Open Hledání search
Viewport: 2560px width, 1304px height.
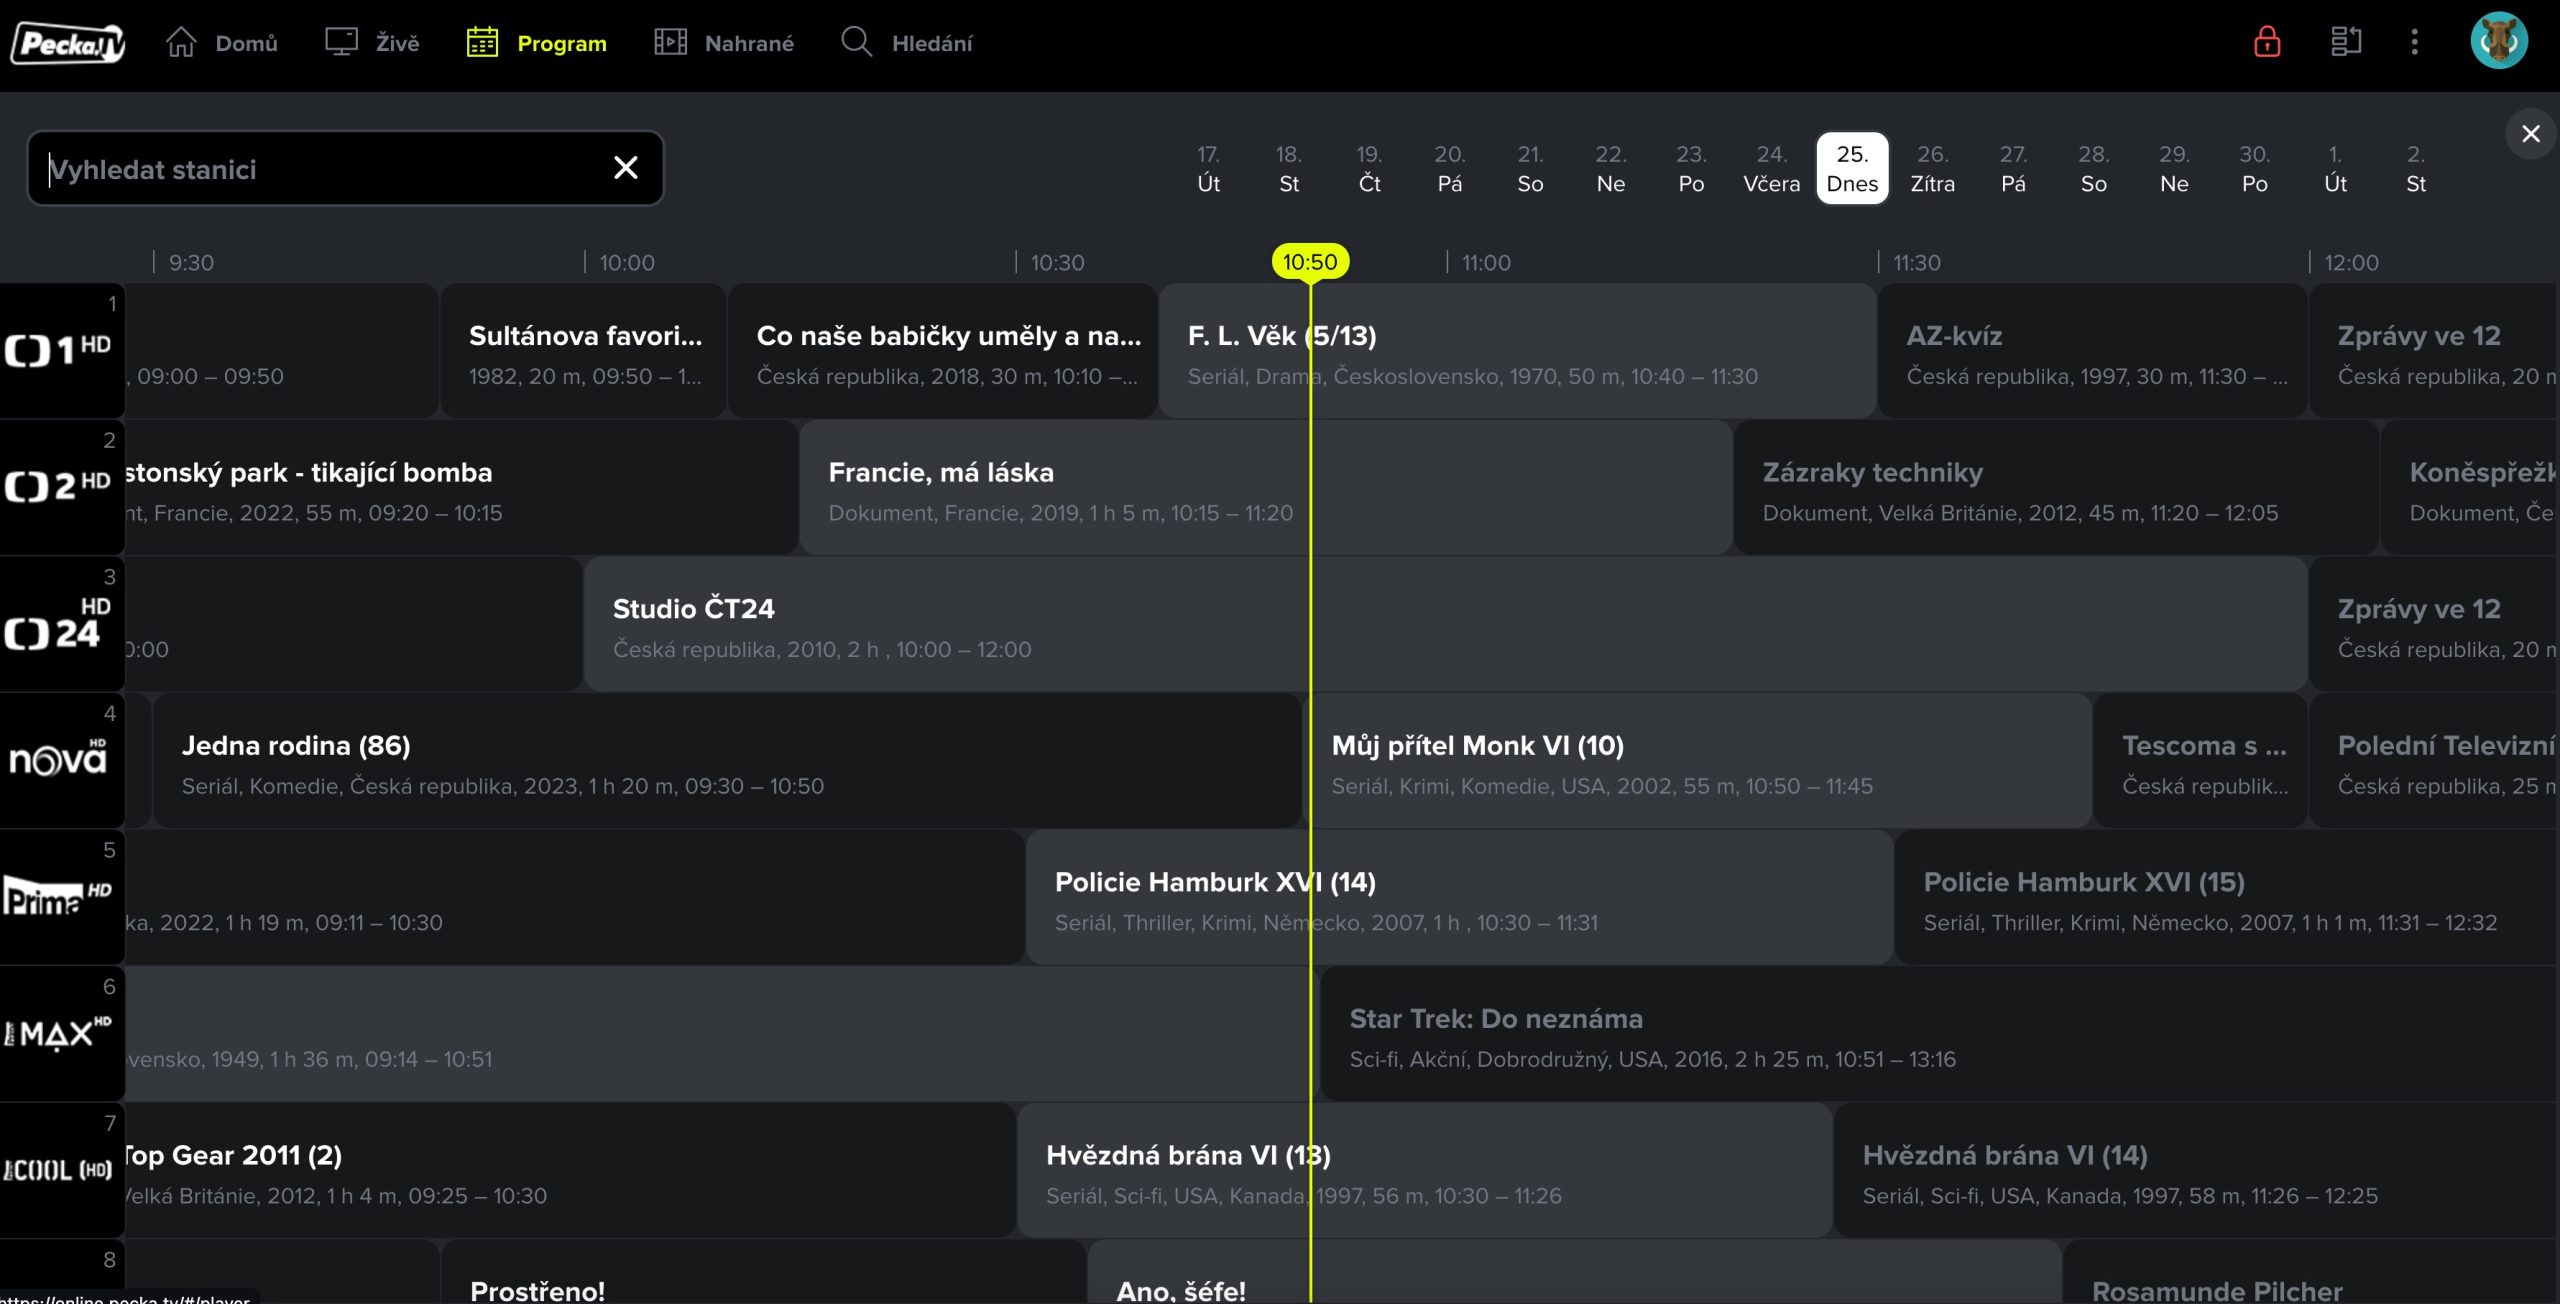click(907, 43)
